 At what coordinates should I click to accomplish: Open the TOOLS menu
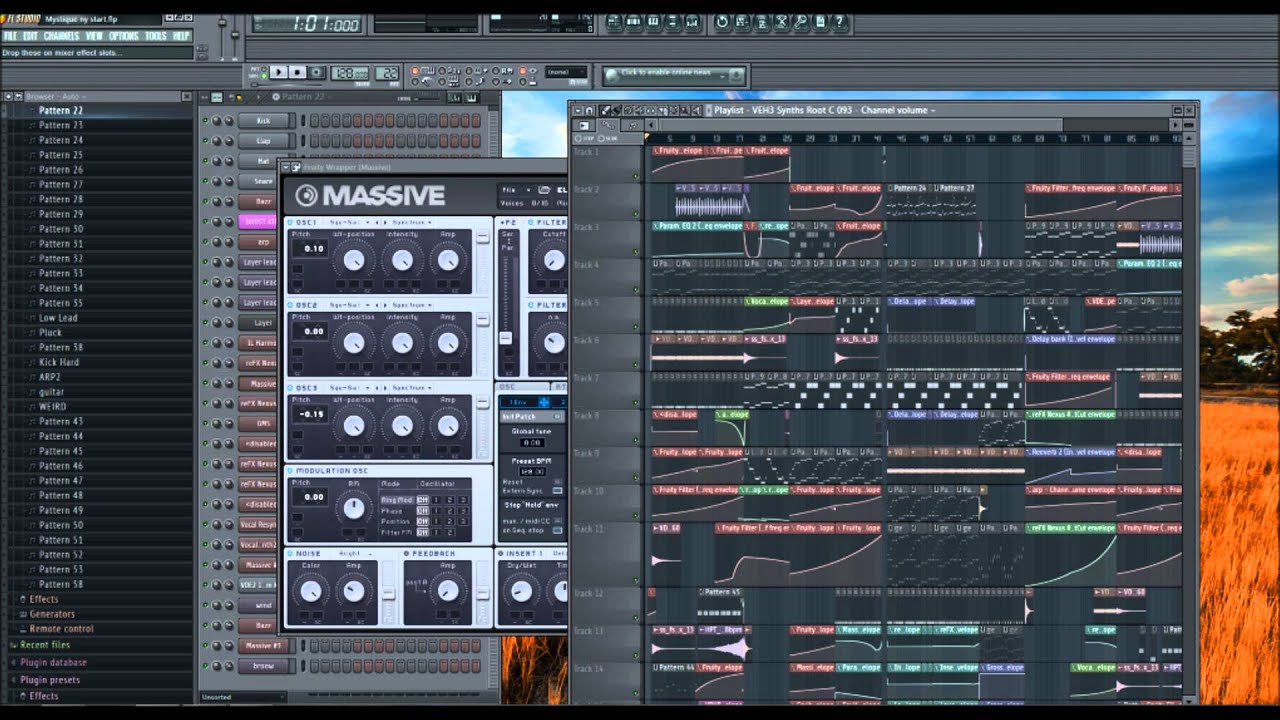click(x=156, y=36)
